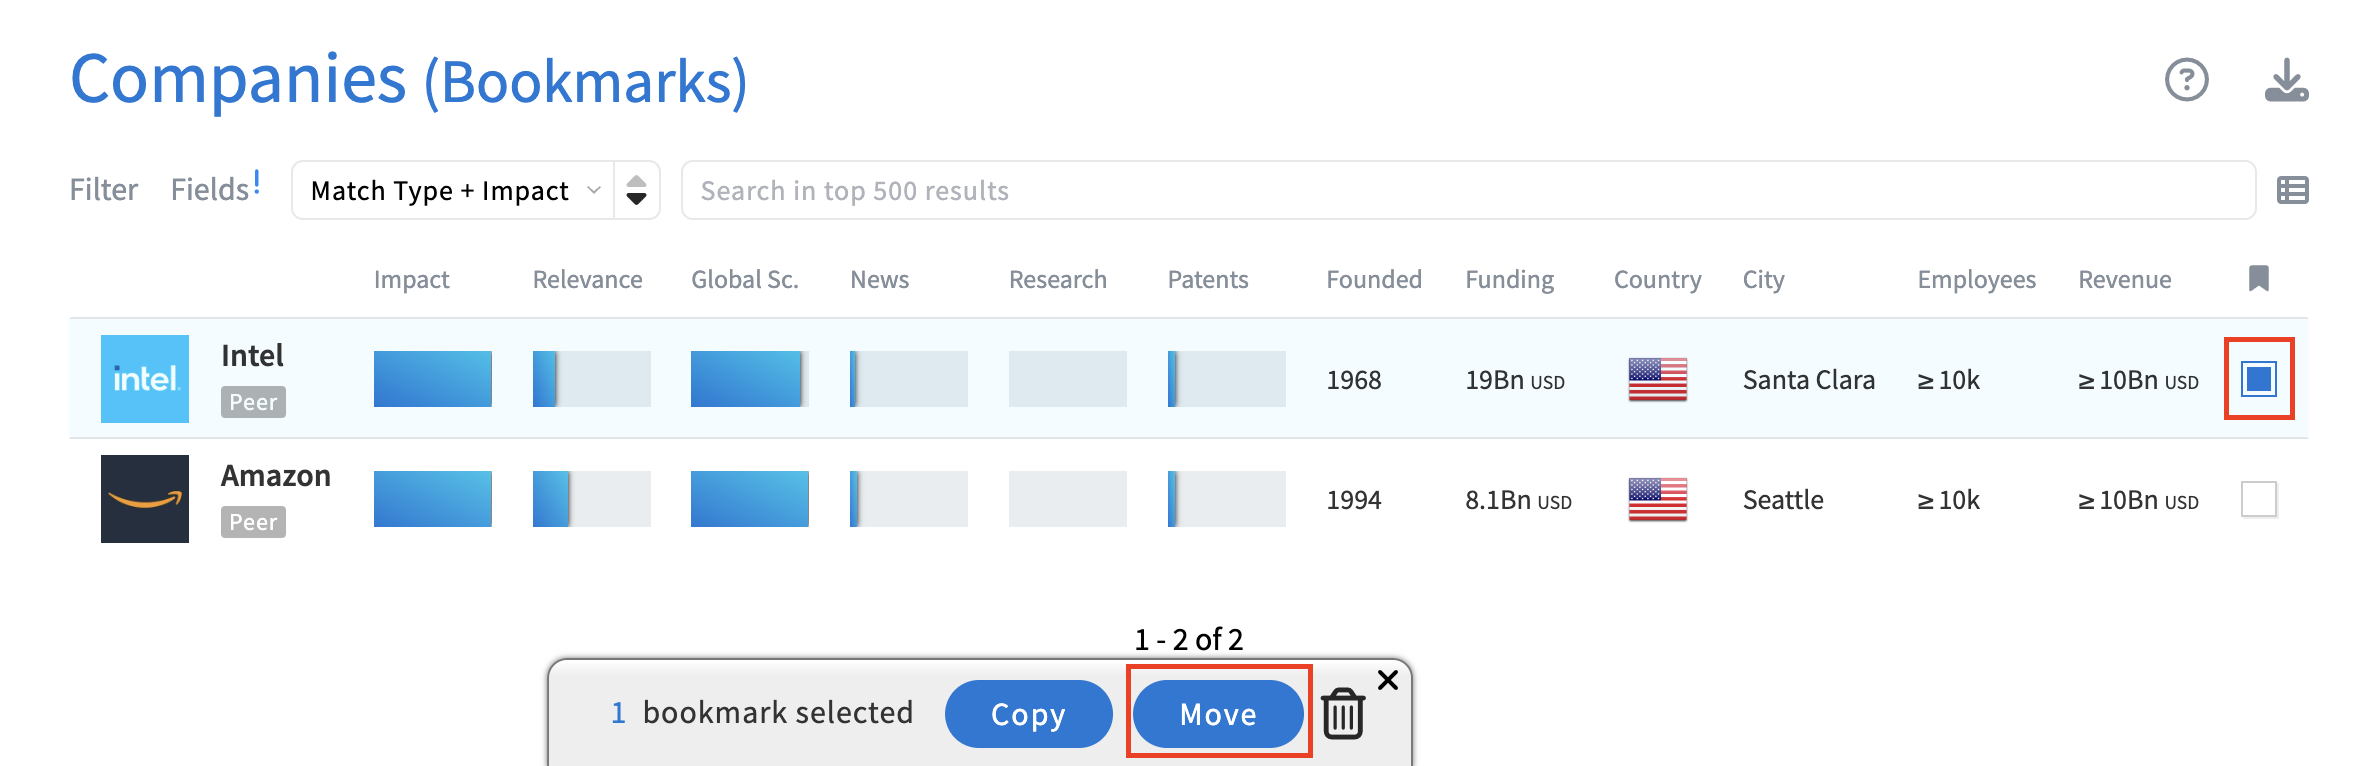Click the Santa Clara city cell
The image size is (2376, 766).
1809,380
